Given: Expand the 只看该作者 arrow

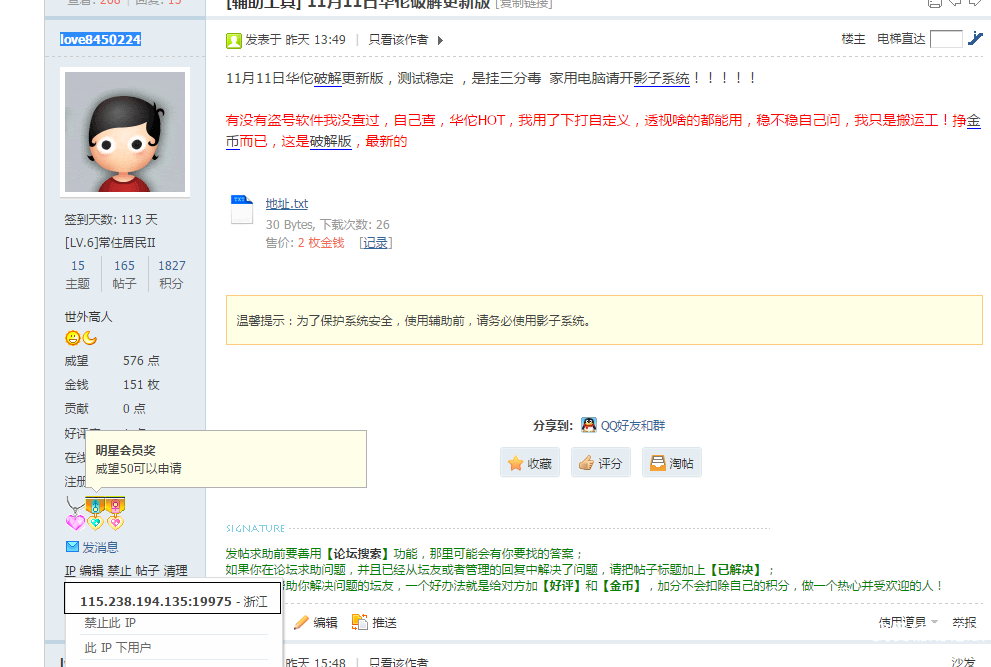Looking at the screenshot, I should click(x=440, y=40).
